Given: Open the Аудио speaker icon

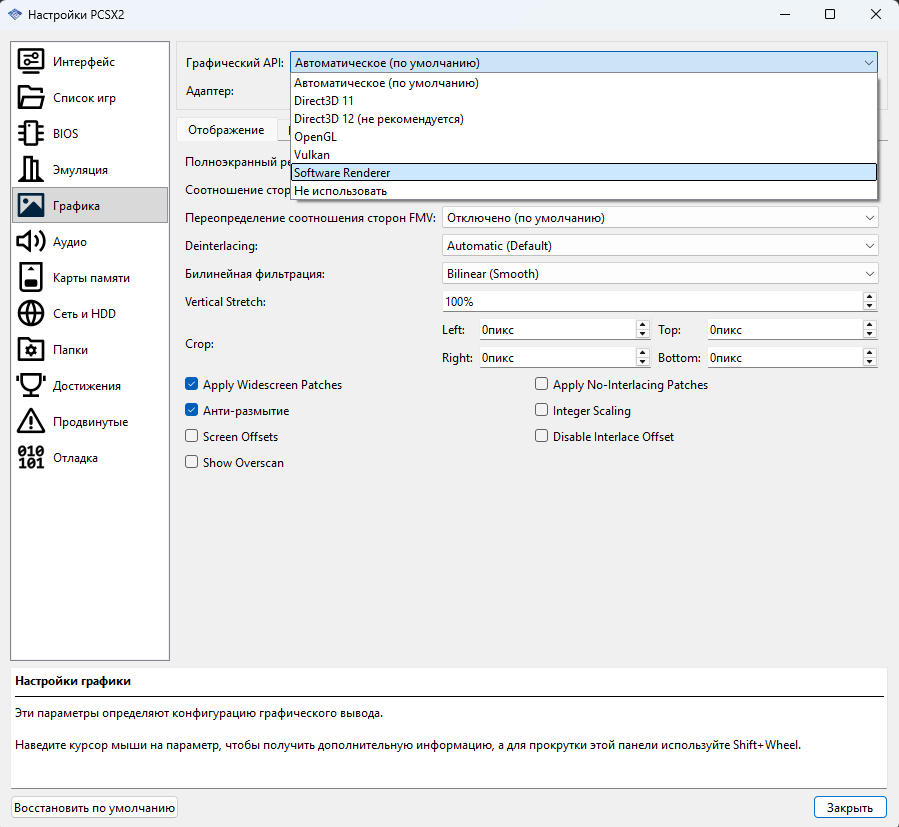Looking at the screenshot, I should 31,242.
